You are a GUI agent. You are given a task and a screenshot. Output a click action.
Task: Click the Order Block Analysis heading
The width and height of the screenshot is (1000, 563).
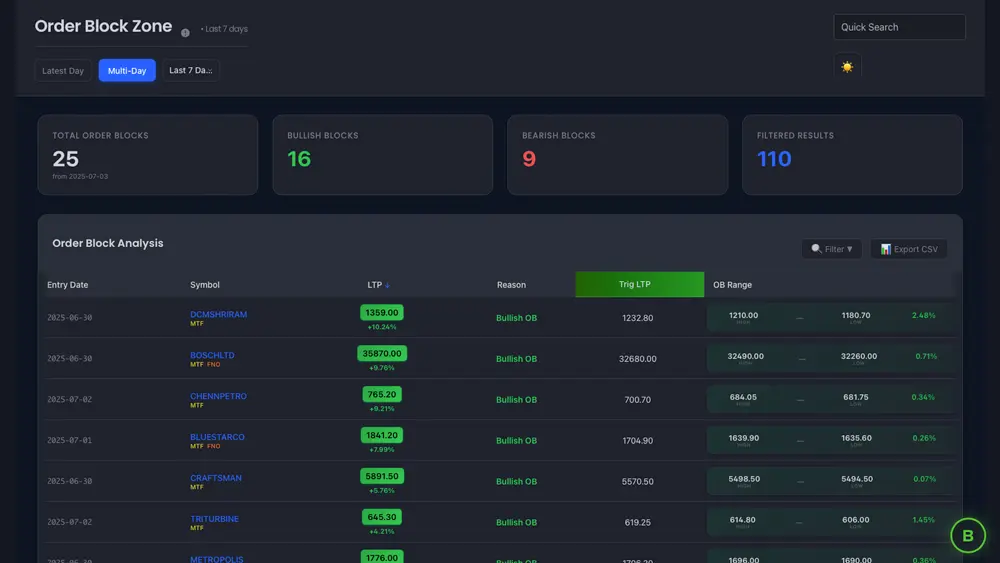[108, 243]
